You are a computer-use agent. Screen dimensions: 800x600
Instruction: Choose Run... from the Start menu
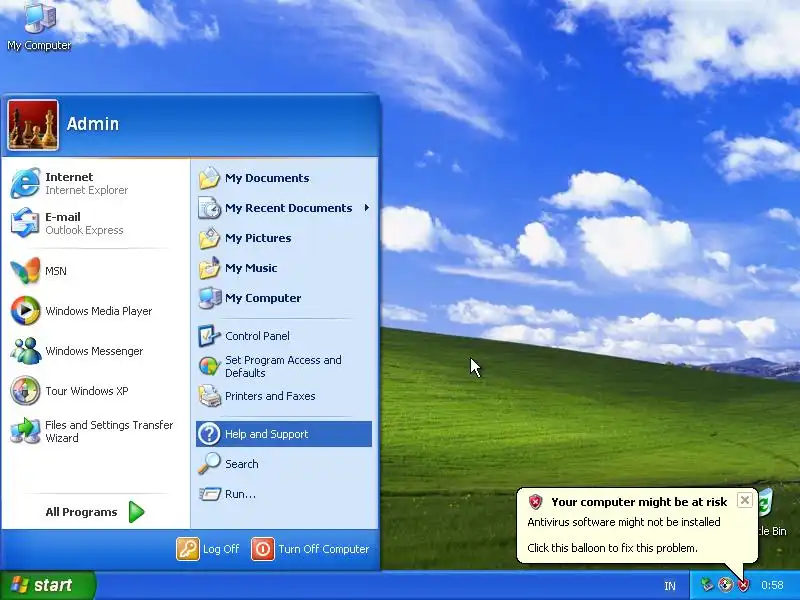pyautogui.click(x=284, y=494)
